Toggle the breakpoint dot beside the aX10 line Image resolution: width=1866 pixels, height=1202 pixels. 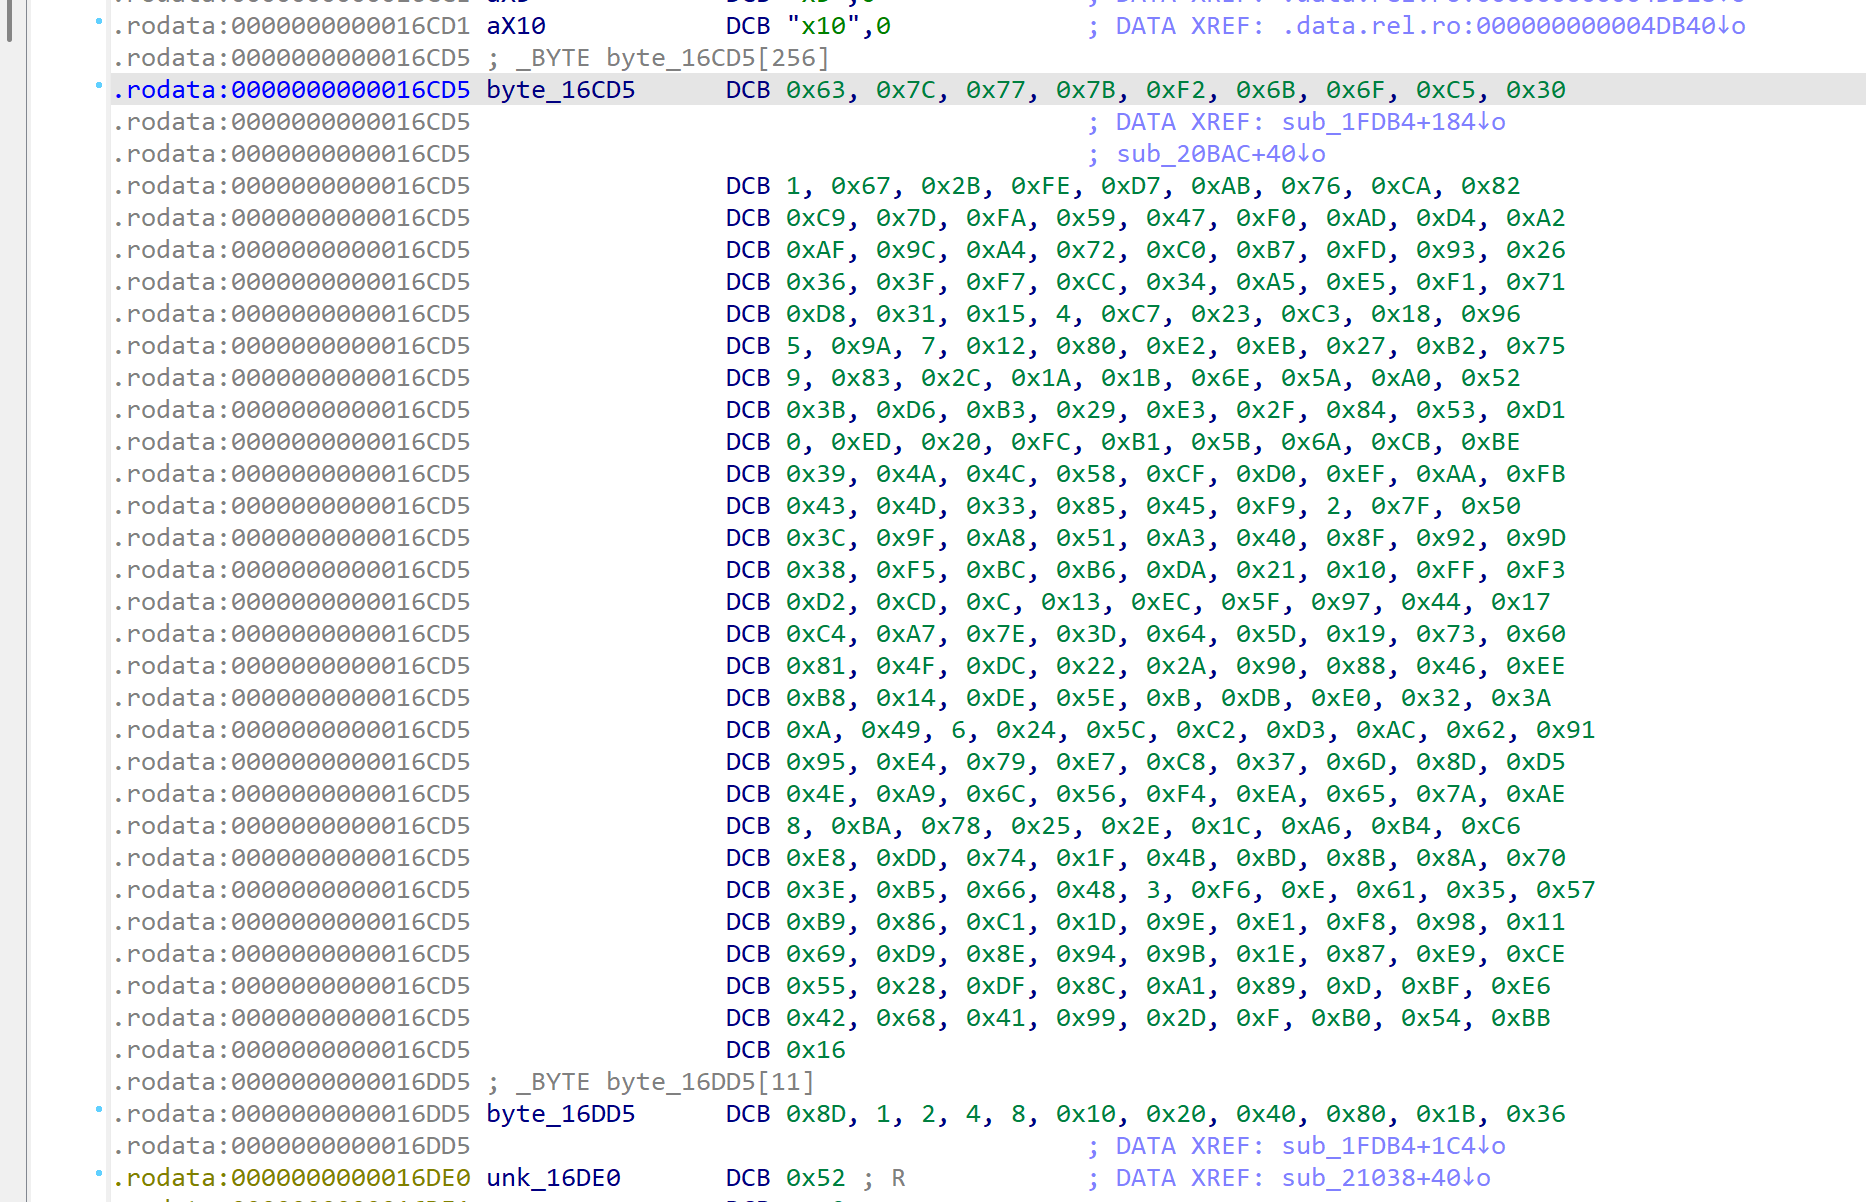click(99, 22)
